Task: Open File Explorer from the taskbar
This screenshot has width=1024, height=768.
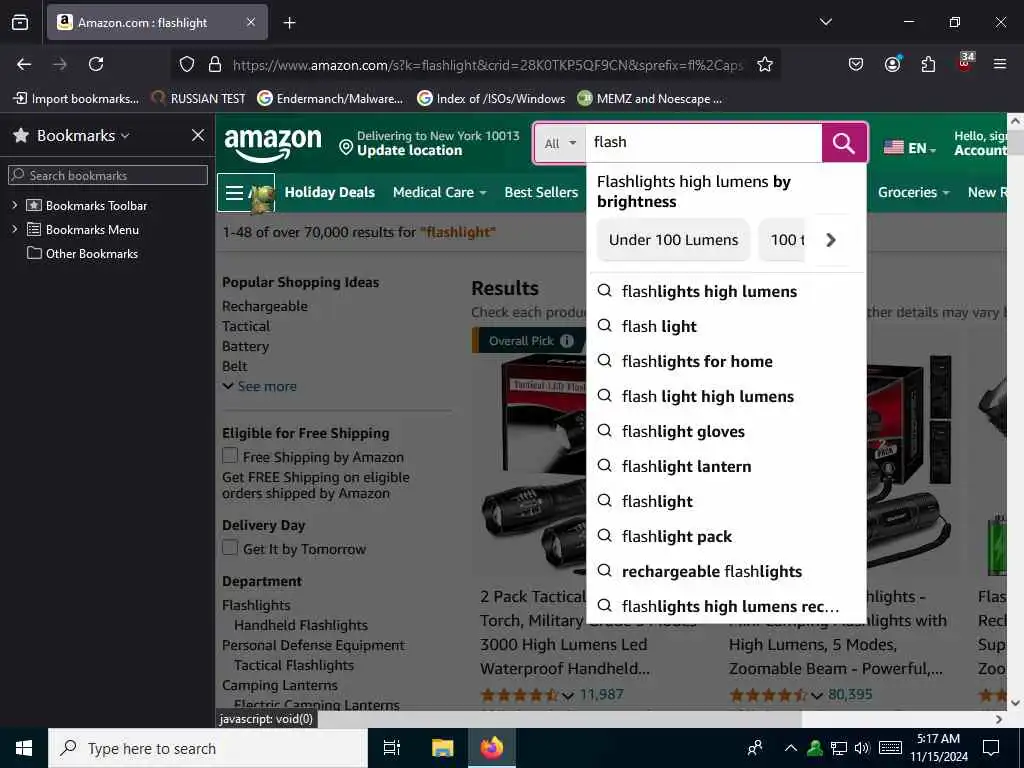Action: click(x=442, y=748)
